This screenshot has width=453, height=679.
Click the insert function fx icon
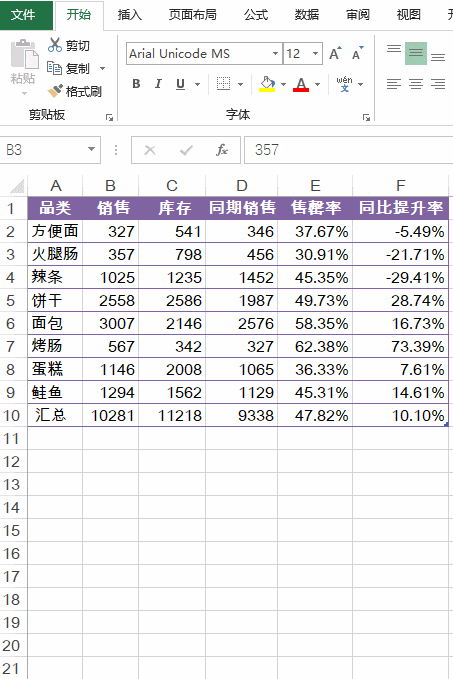click(x=222, y=150)
